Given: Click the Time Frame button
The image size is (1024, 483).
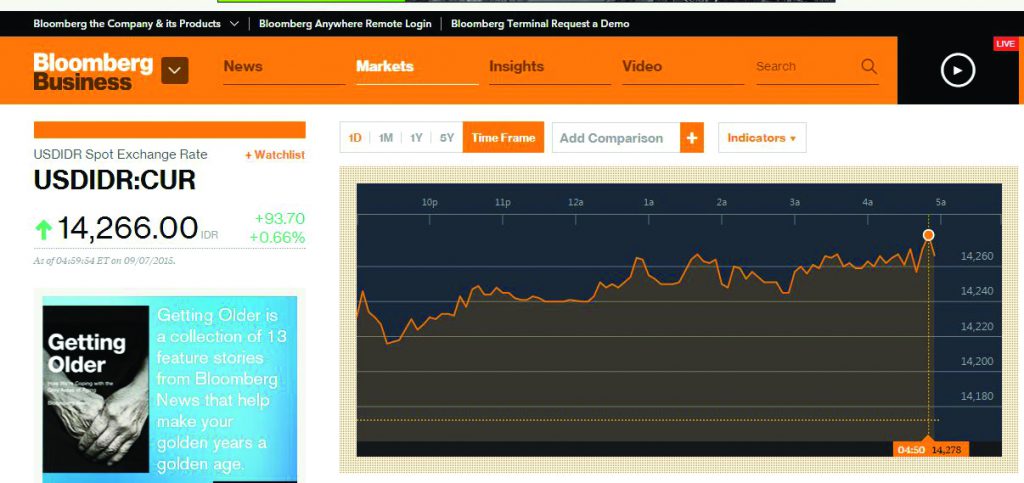Looking at the screenshot, I should click(x=503, y=138).
